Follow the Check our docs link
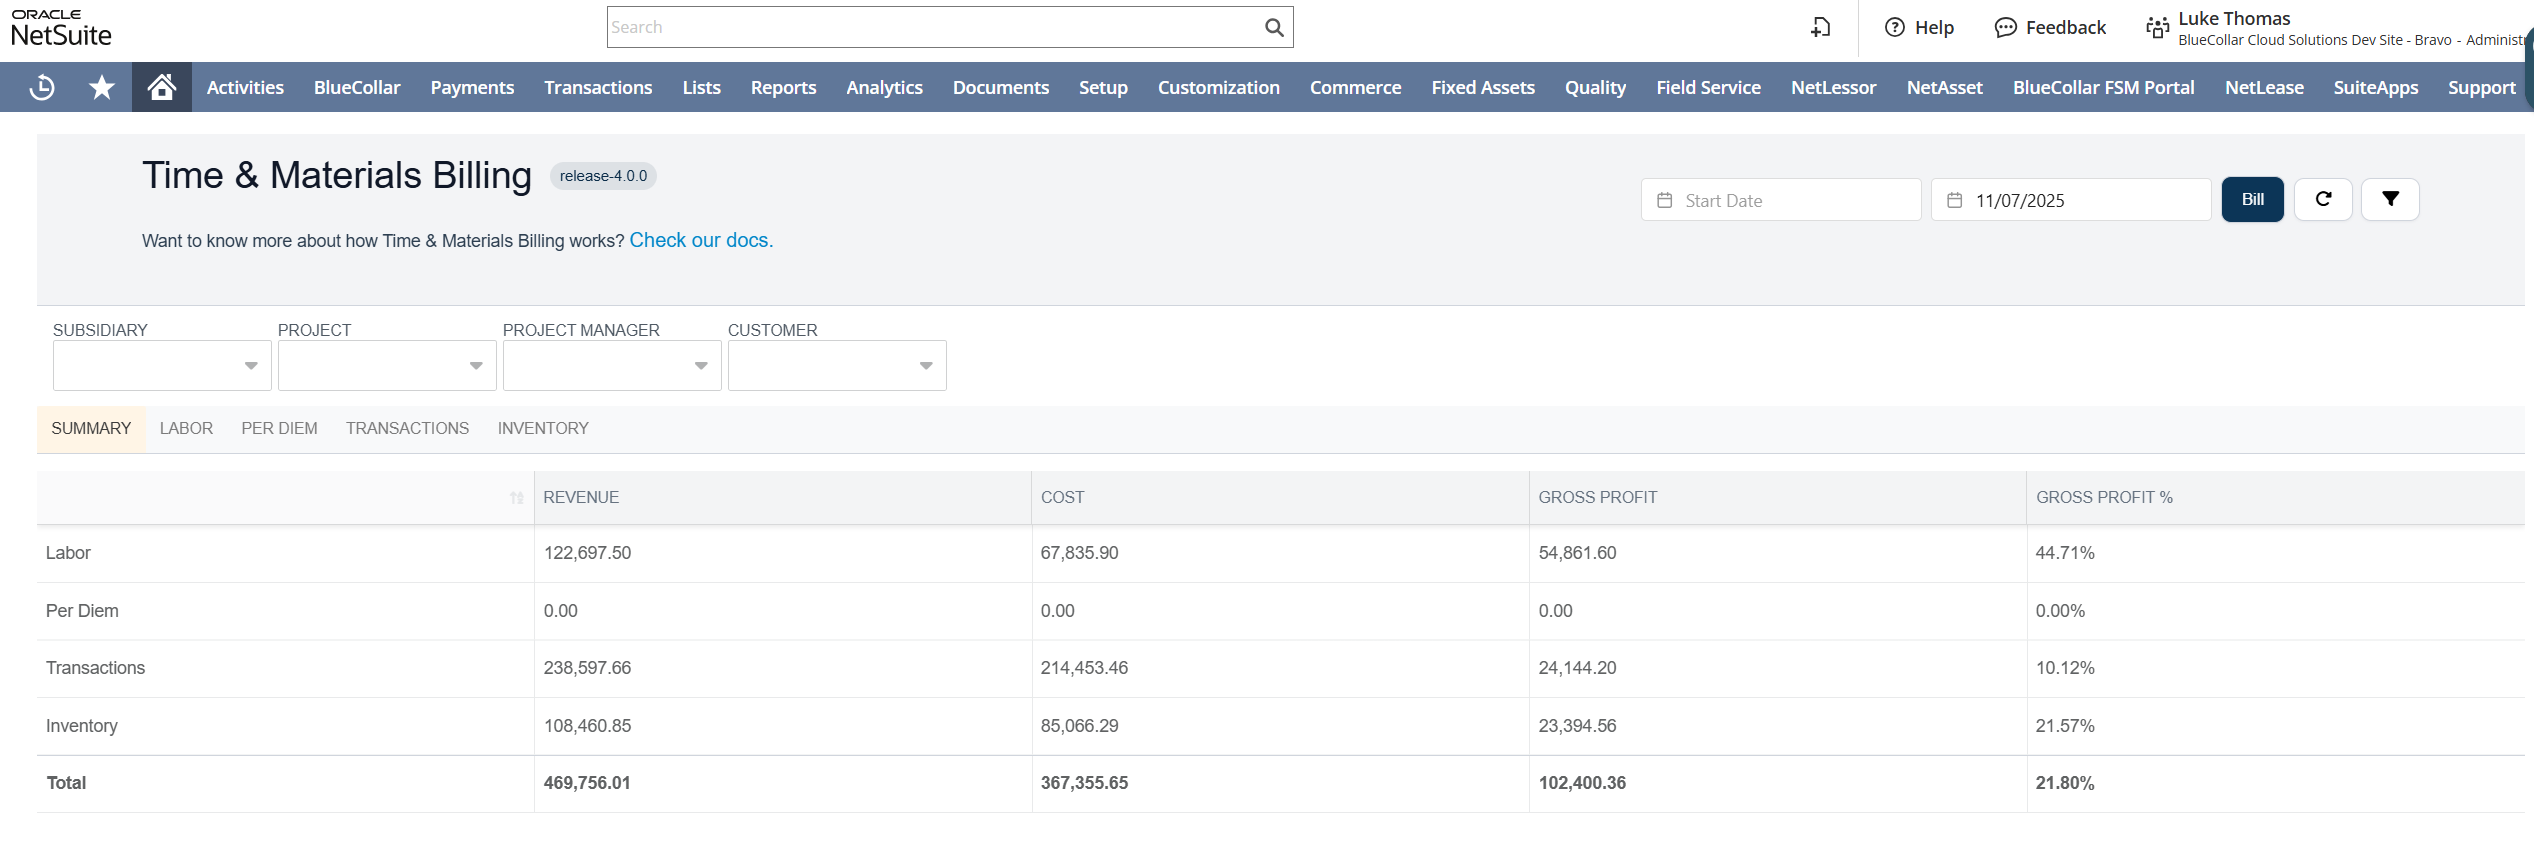This screenshot has height=844, width=2534. click(x=700, y=241)
